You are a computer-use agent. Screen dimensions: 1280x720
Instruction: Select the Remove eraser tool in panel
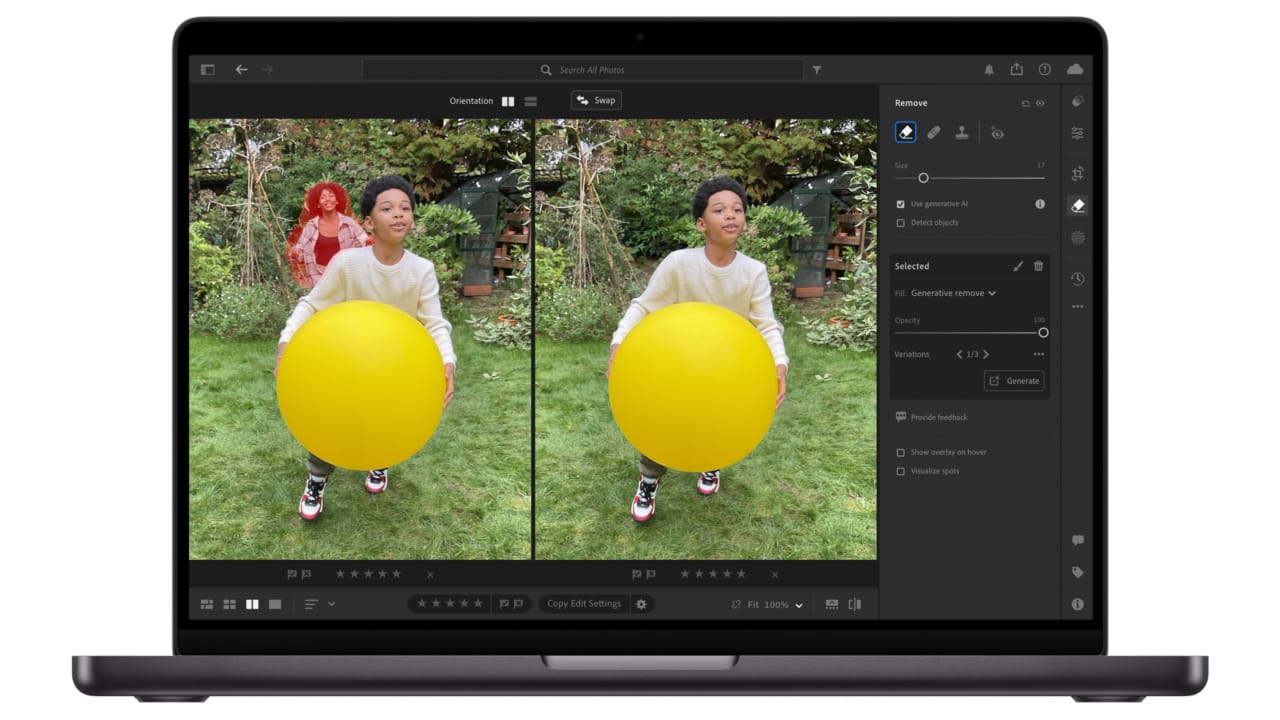pos(905,132)
